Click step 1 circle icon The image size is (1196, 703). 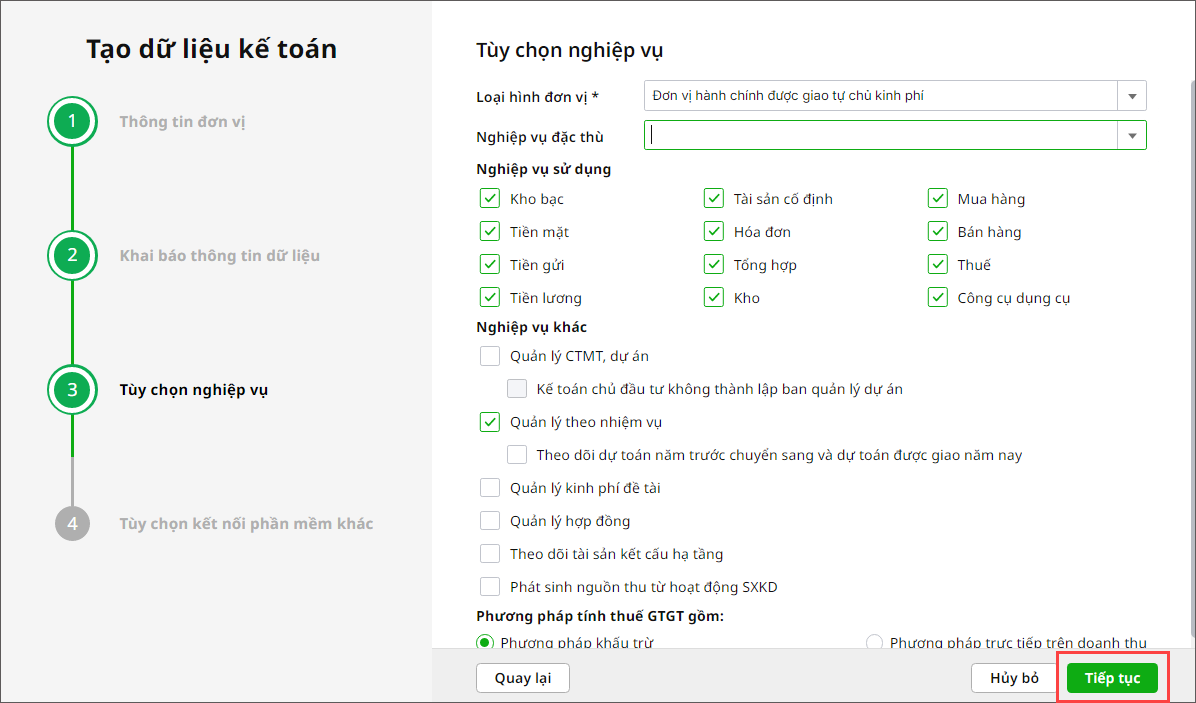(x=72, y=122)
